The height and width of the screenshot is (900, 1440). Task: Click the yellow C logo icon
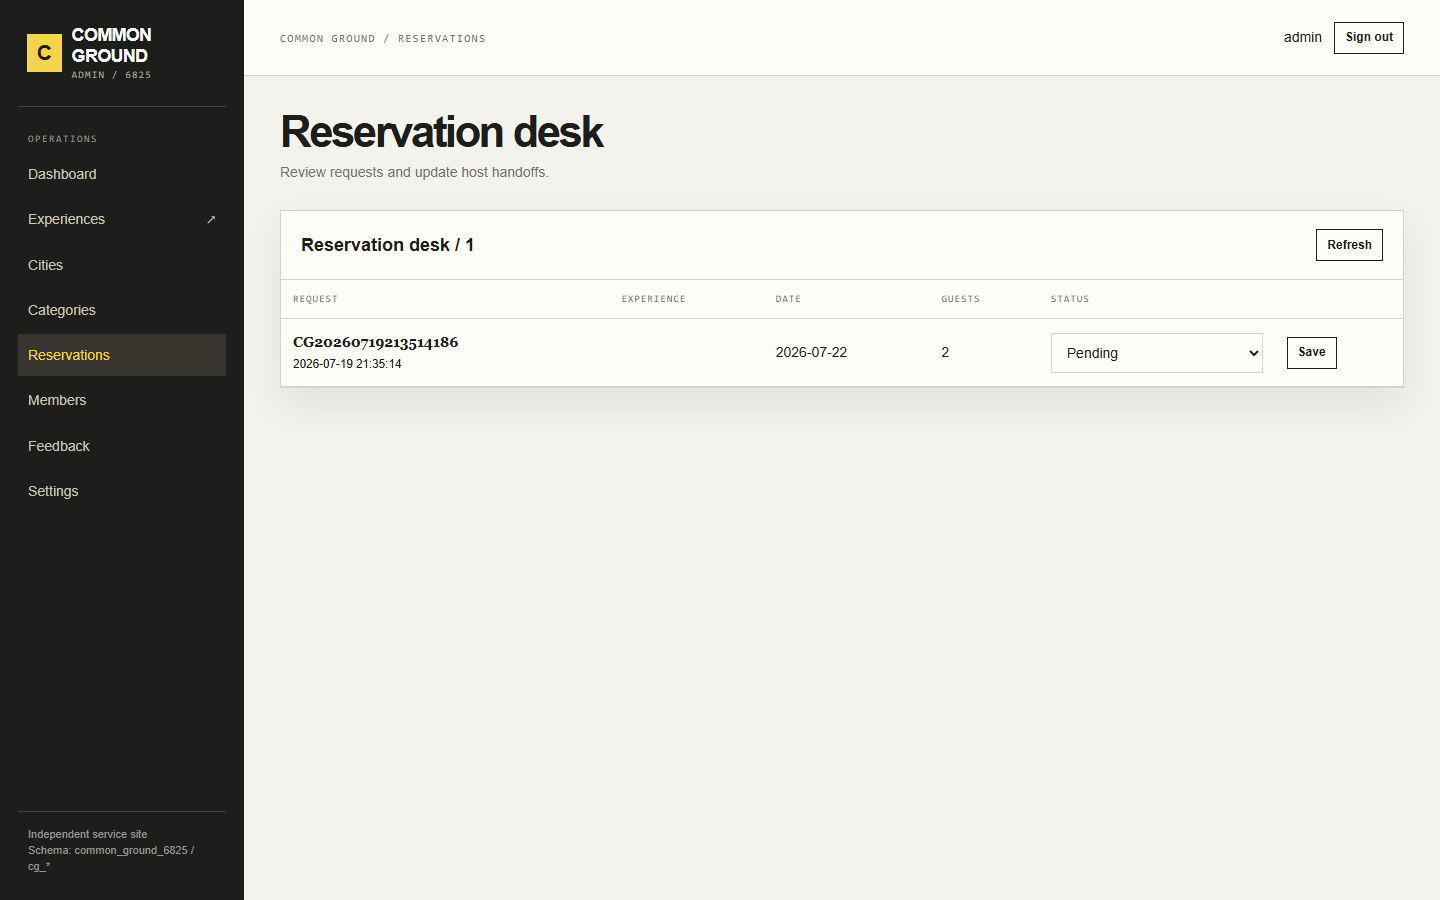pos(44,53)
